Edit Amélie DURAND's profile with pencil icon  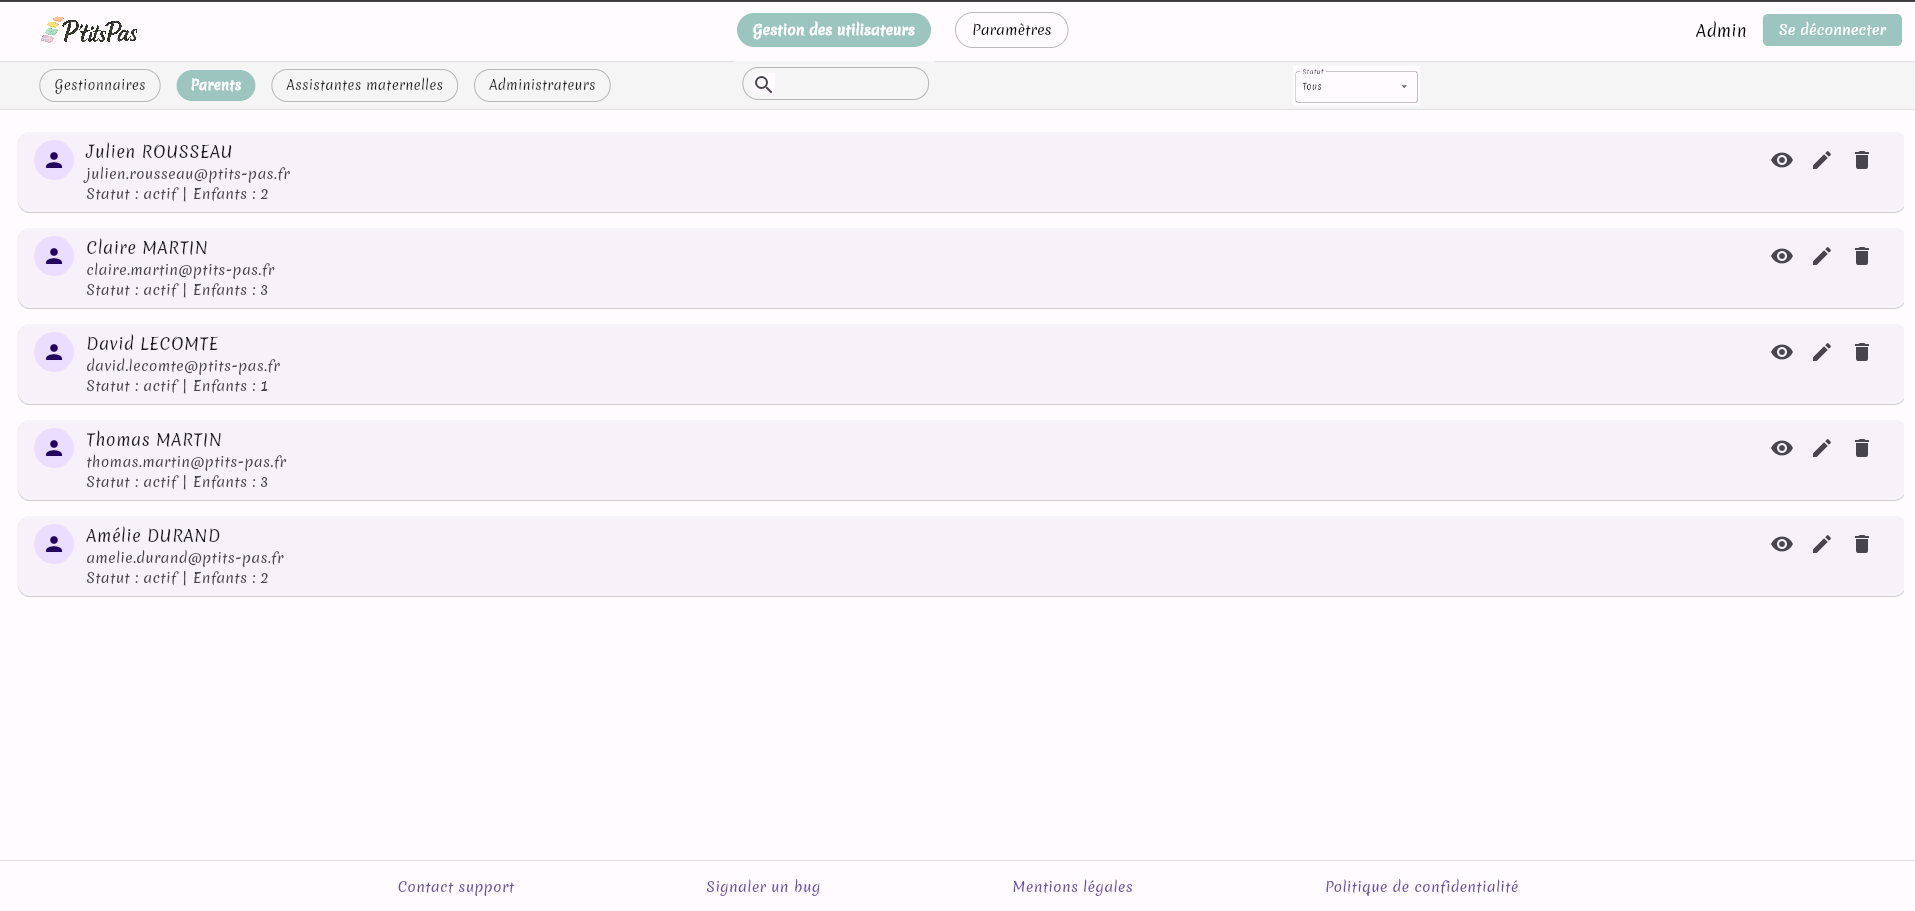coord(1821,544)
